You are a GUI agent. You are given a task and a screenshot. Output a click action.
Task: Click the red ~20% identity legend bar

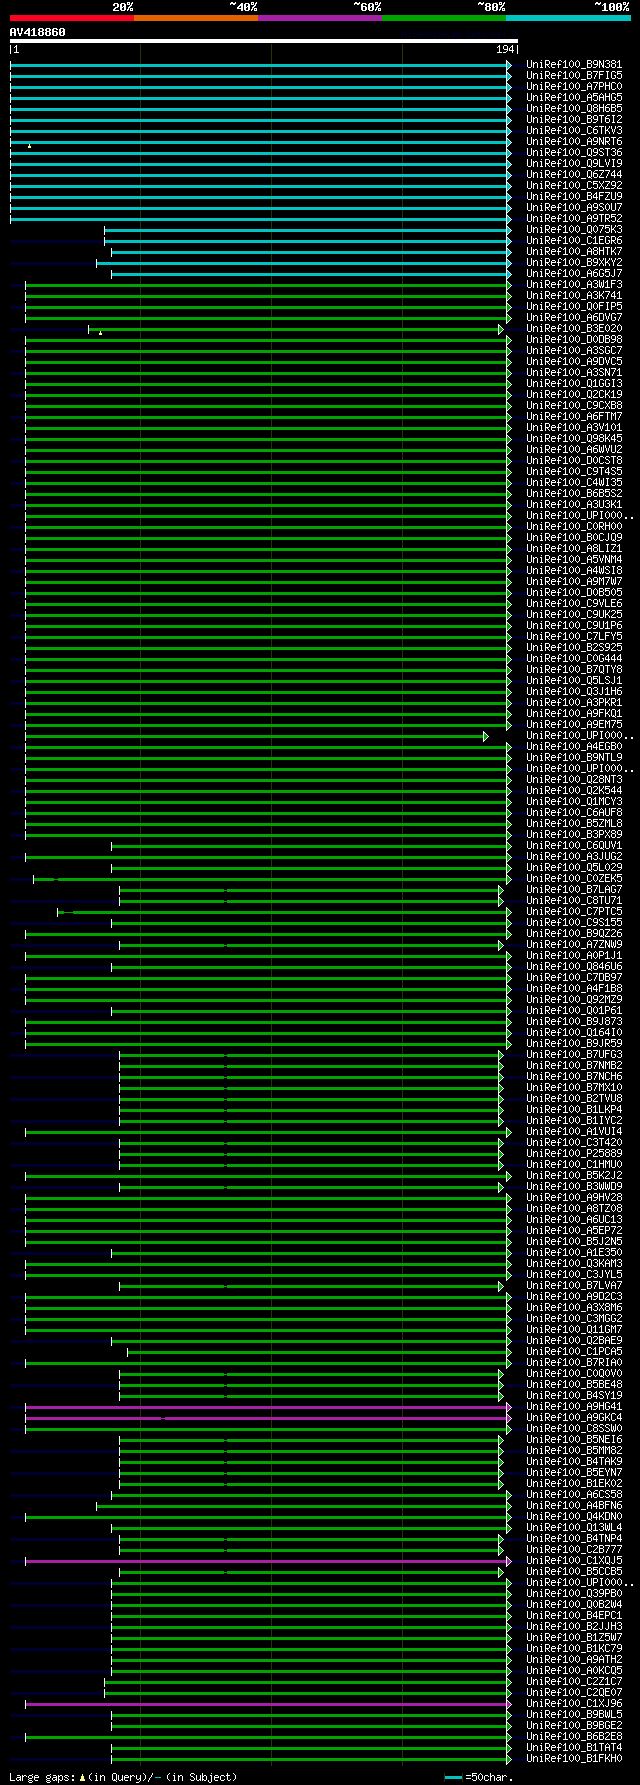pos(71,18)
